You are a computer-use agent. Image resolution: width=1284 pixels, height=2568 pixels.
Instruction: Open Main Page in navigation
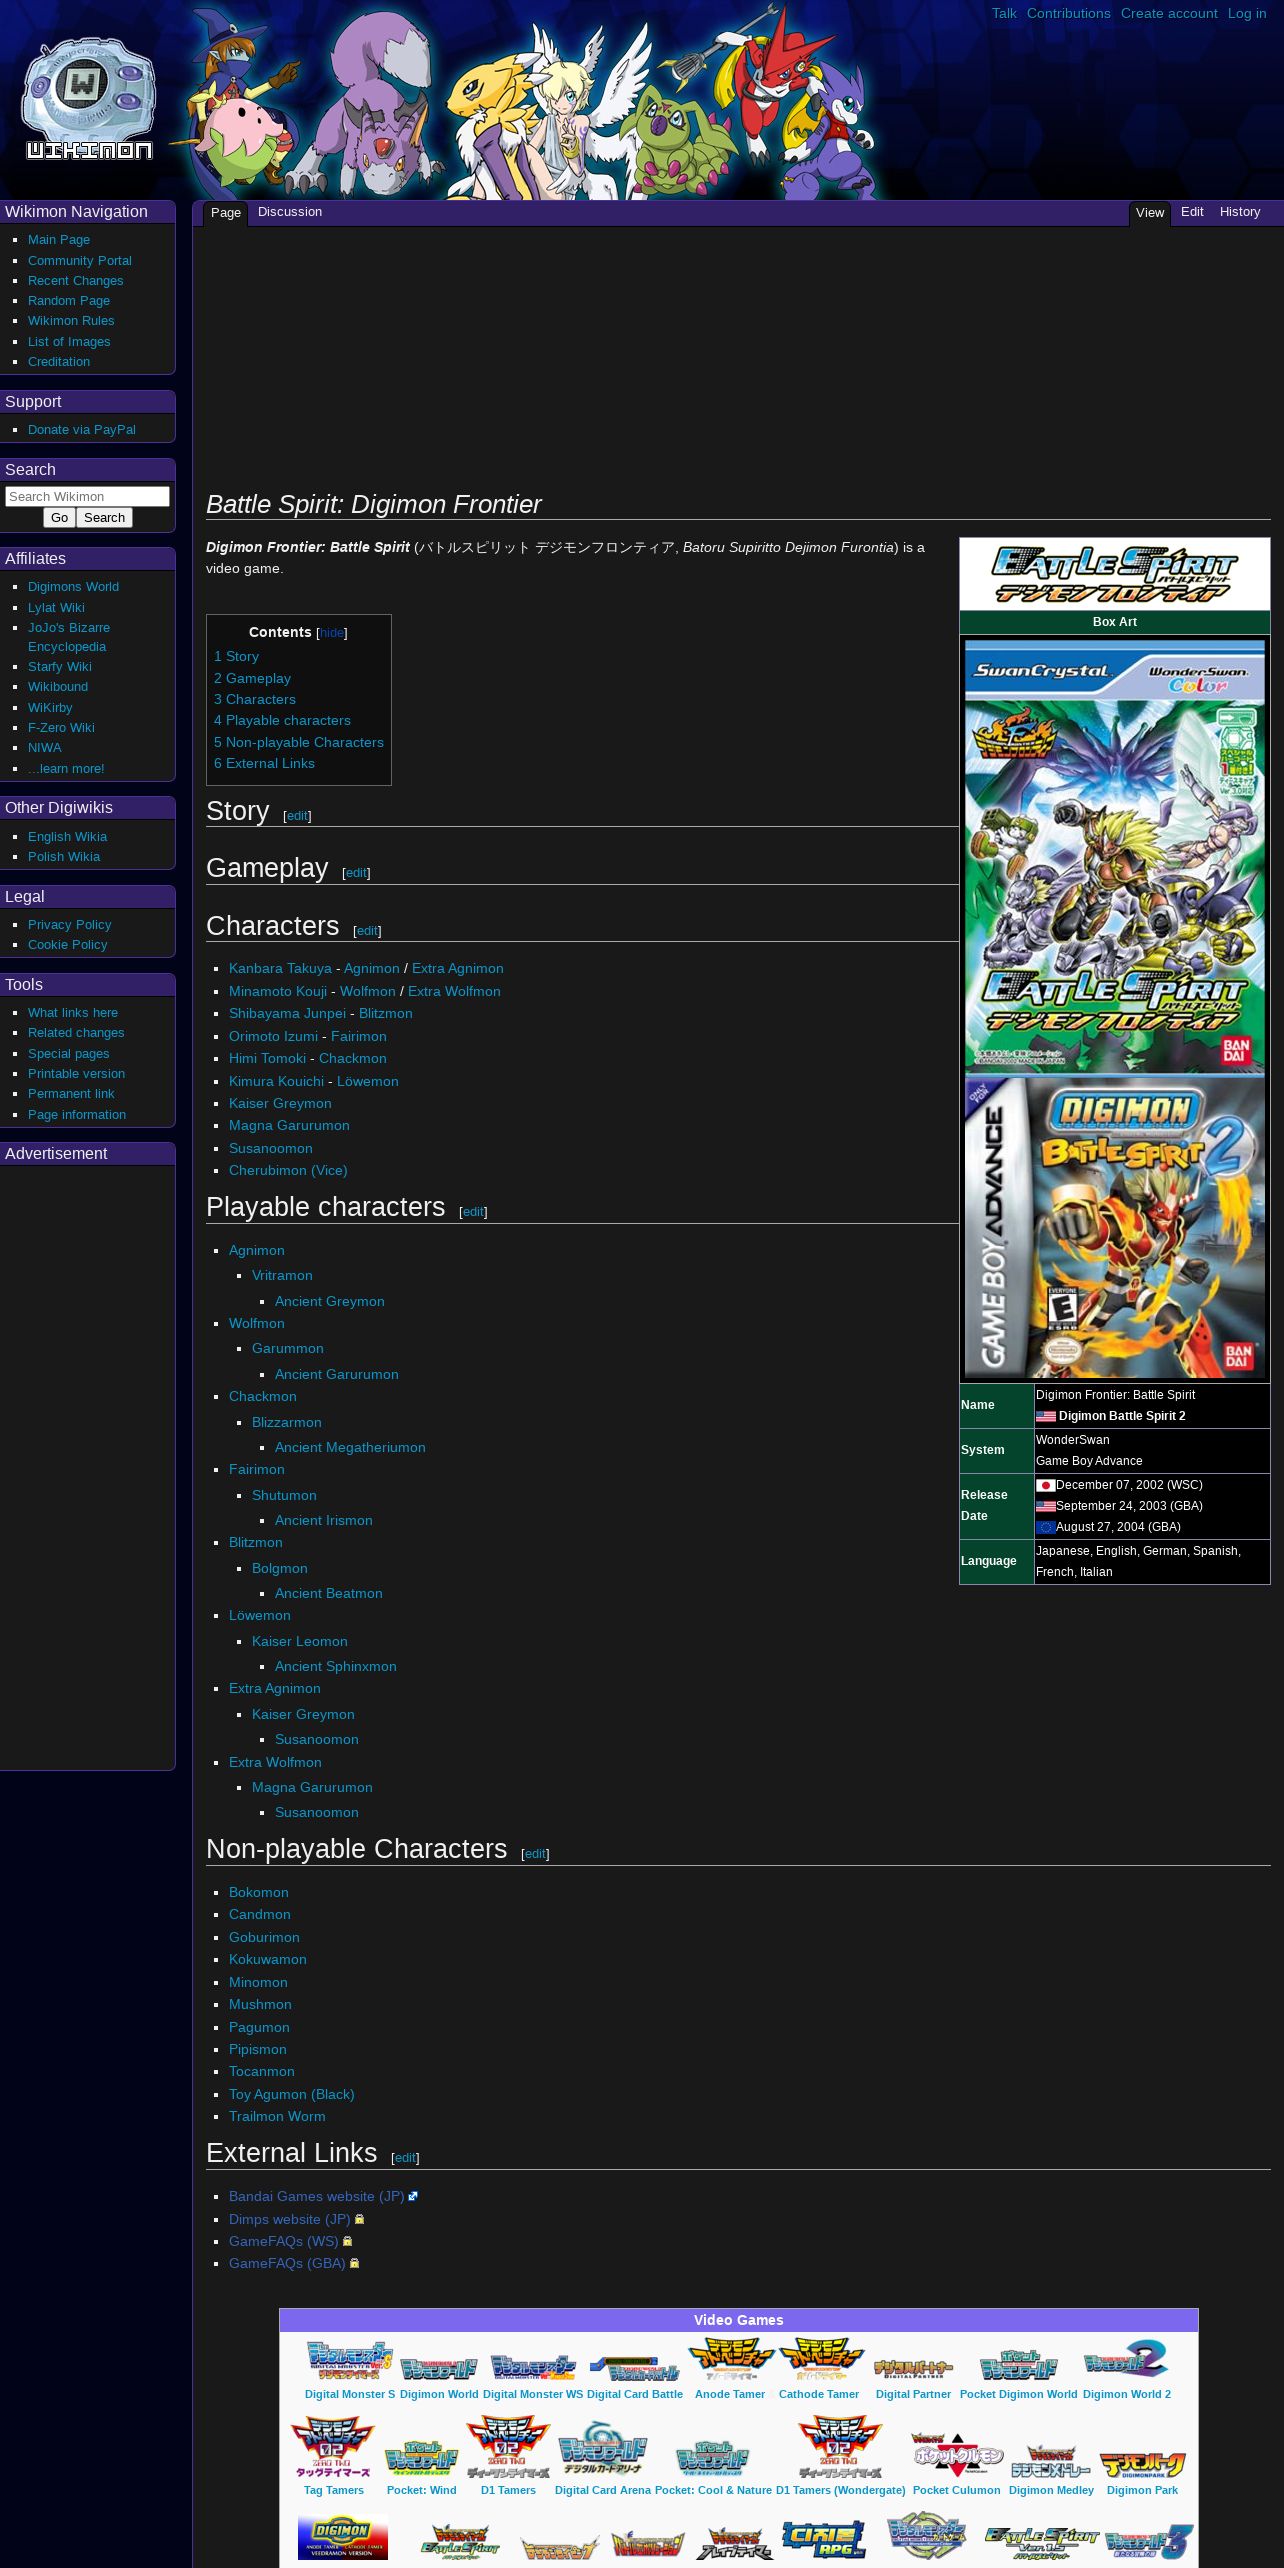pyautogui.click(x=59, y=240)
